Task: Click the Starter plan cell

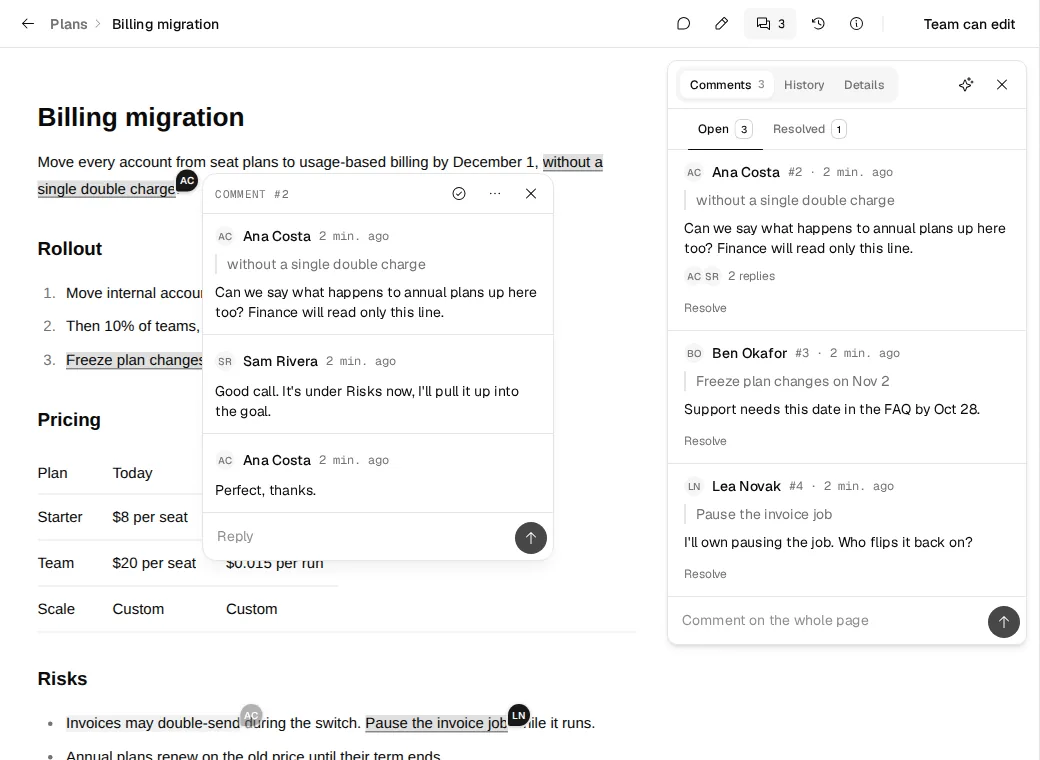Action: point(60,517)
